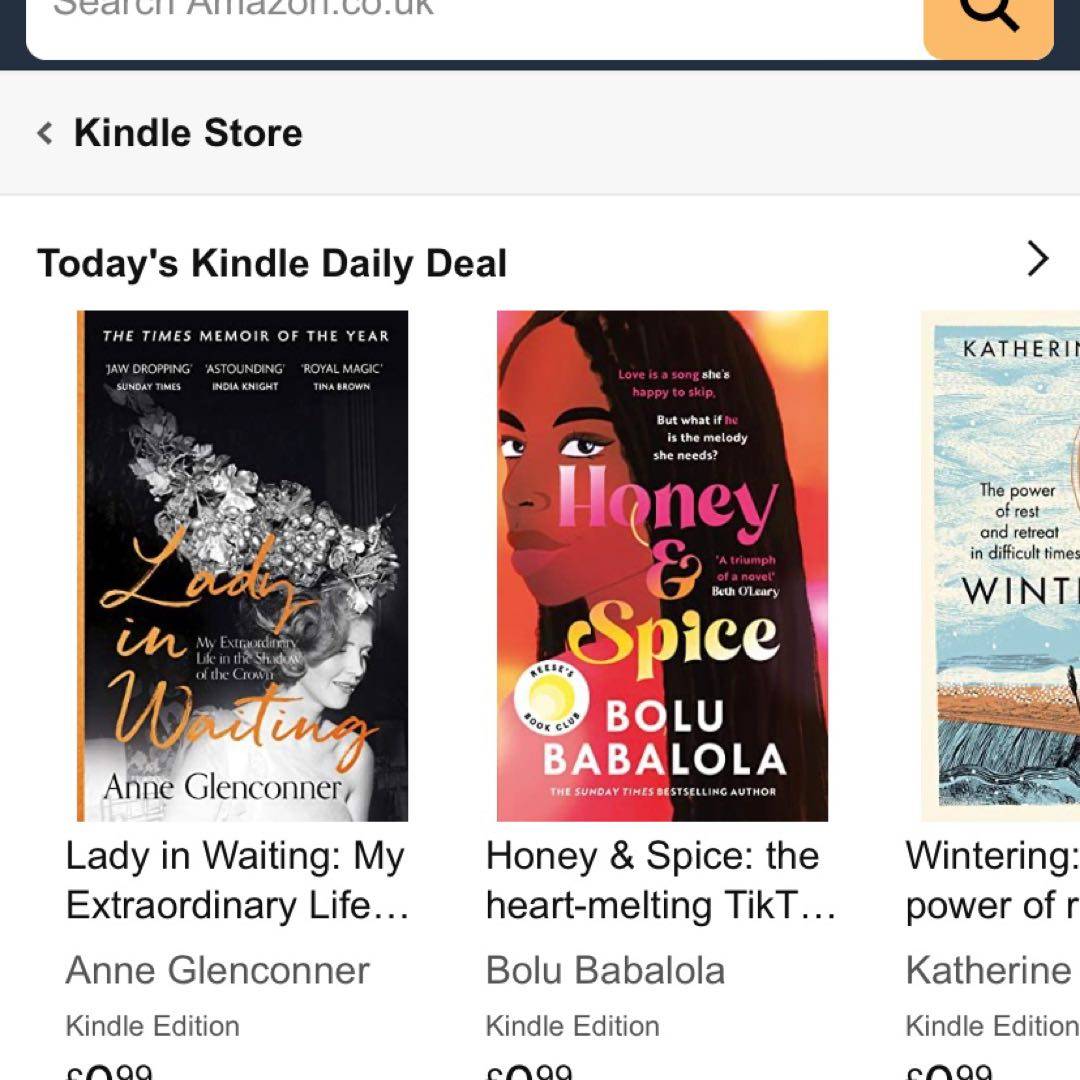The width and height of the screenshot is (1080, 1080).
Task: Open the Wintering book cover thumbnail
Action: click(x=1001, y=565)
